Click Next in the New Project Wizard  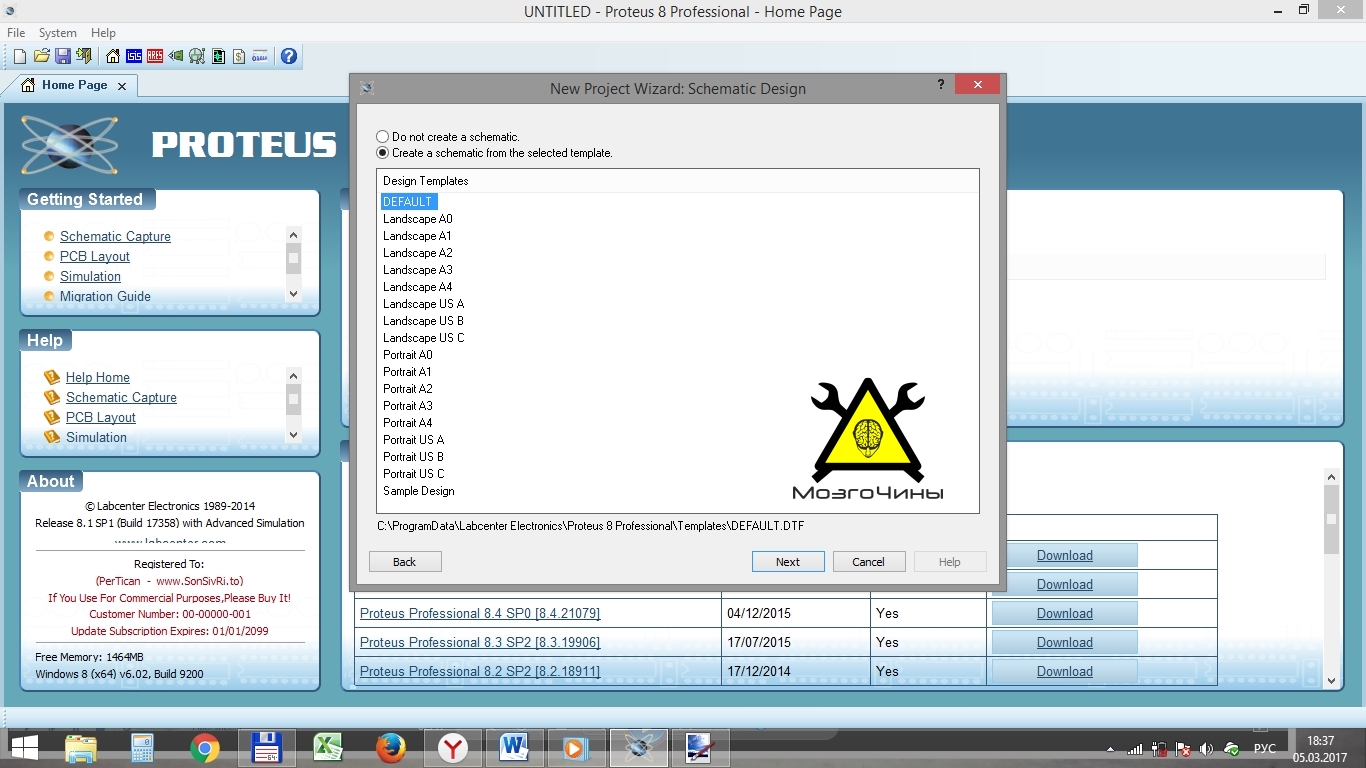[x=788, y=562]
